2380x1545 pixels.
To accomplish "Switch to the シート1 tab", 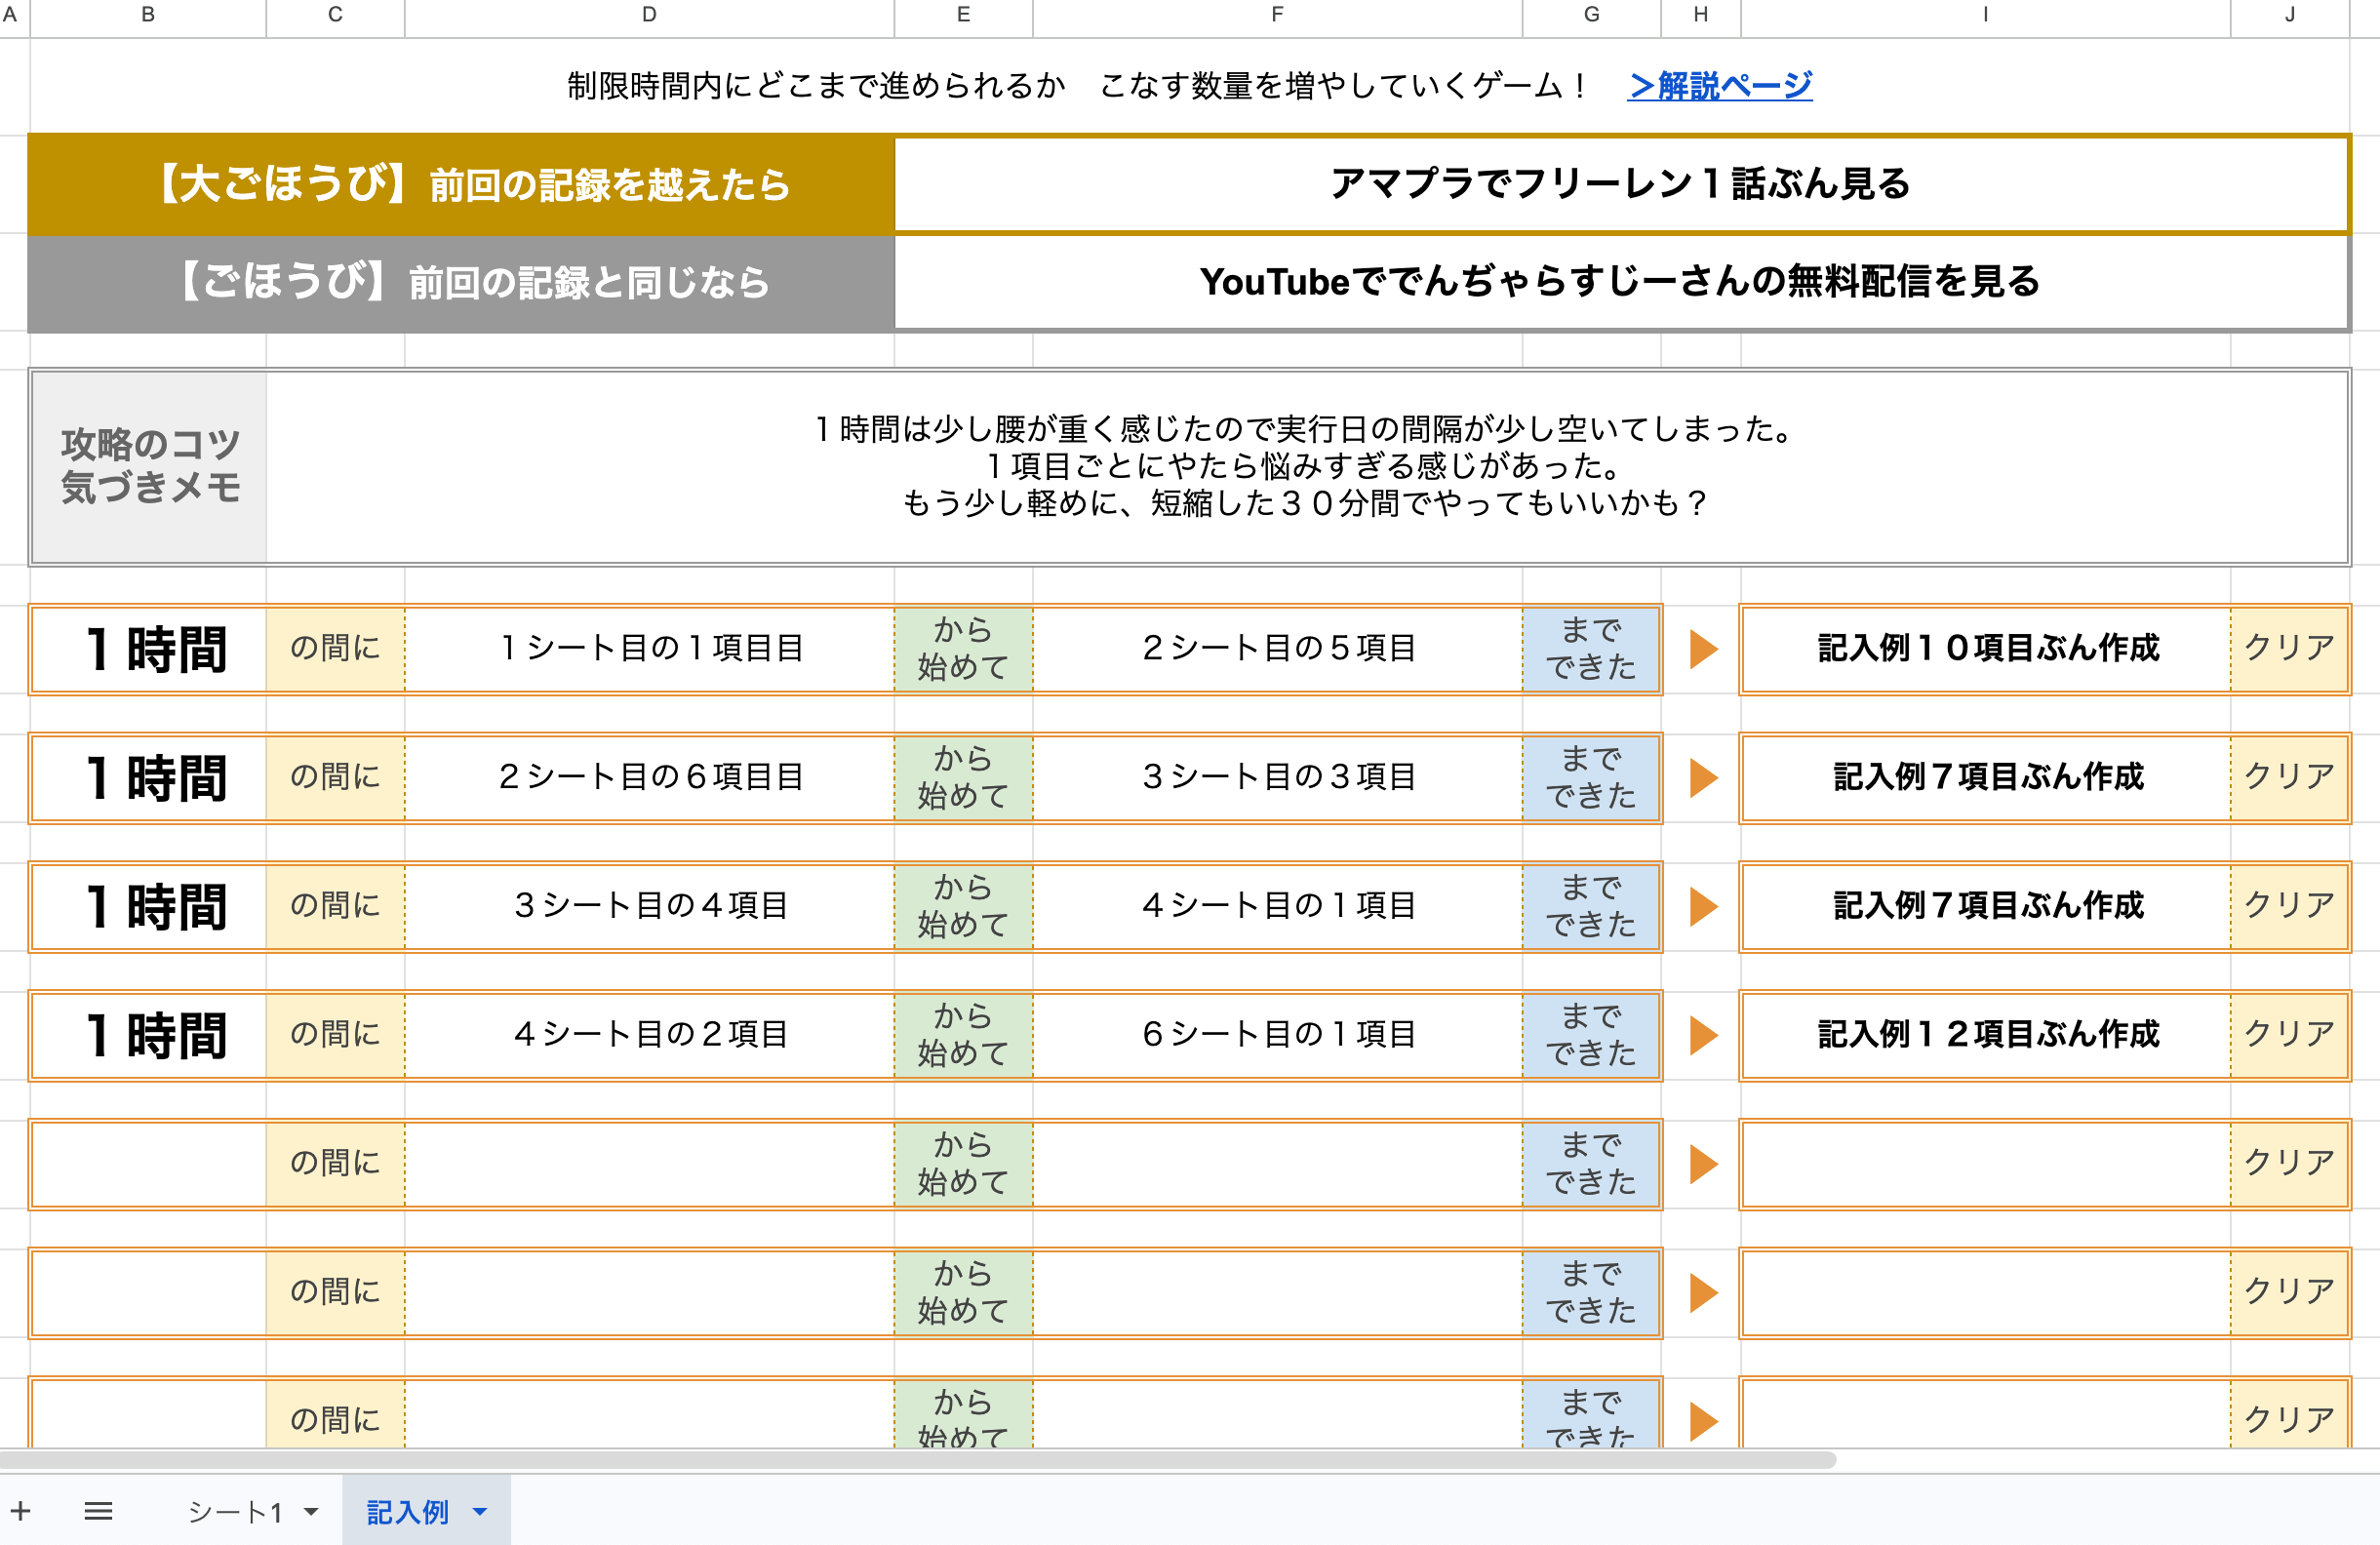I will pos(235,1512).
